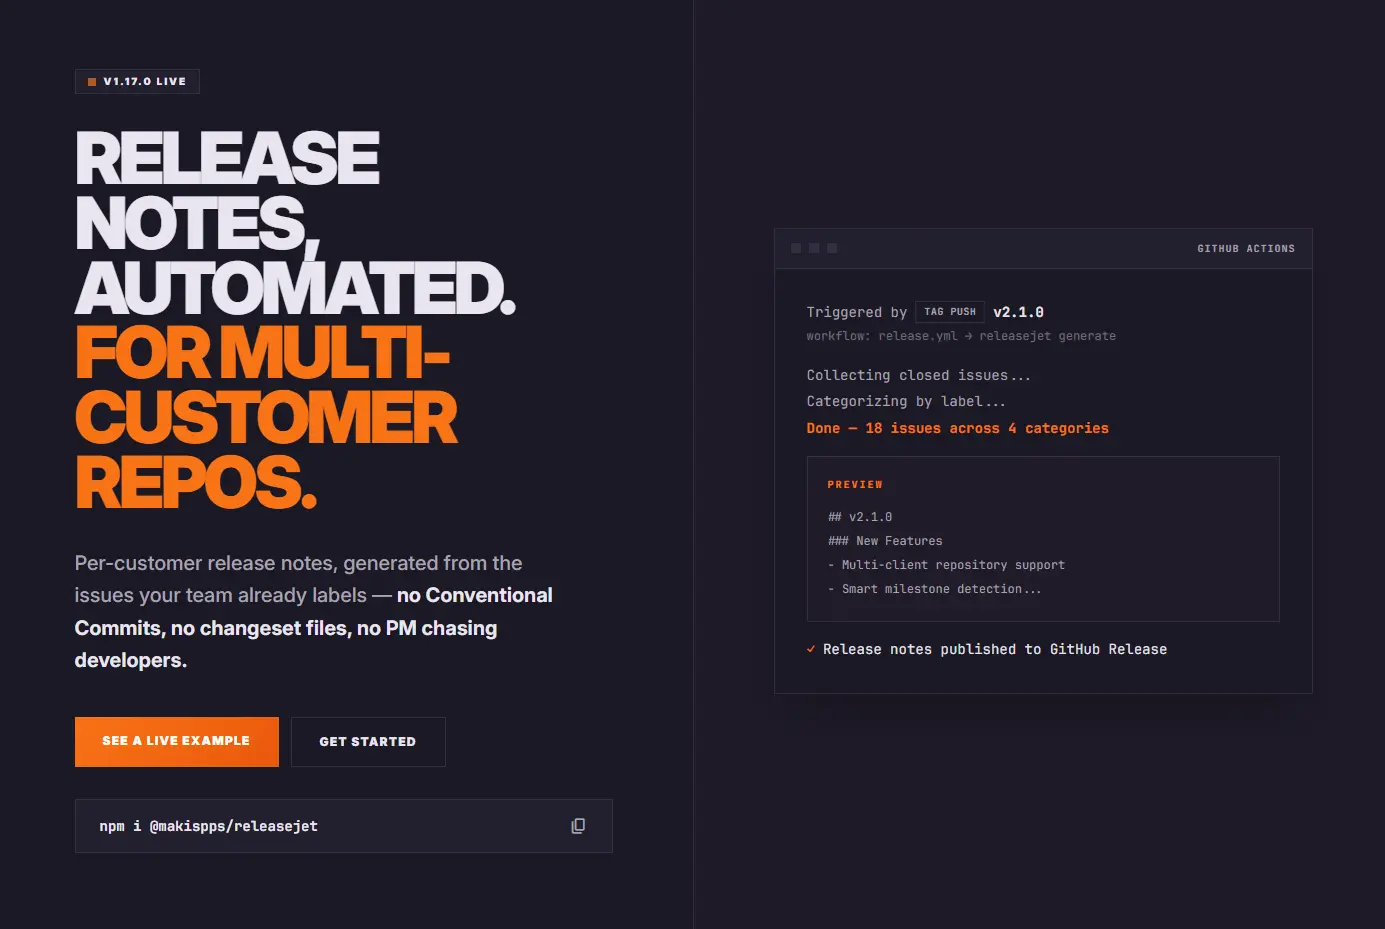The image size is (1385, 929).
Task: Click the Triggered by label in the terminal
Action: (856, 312)
